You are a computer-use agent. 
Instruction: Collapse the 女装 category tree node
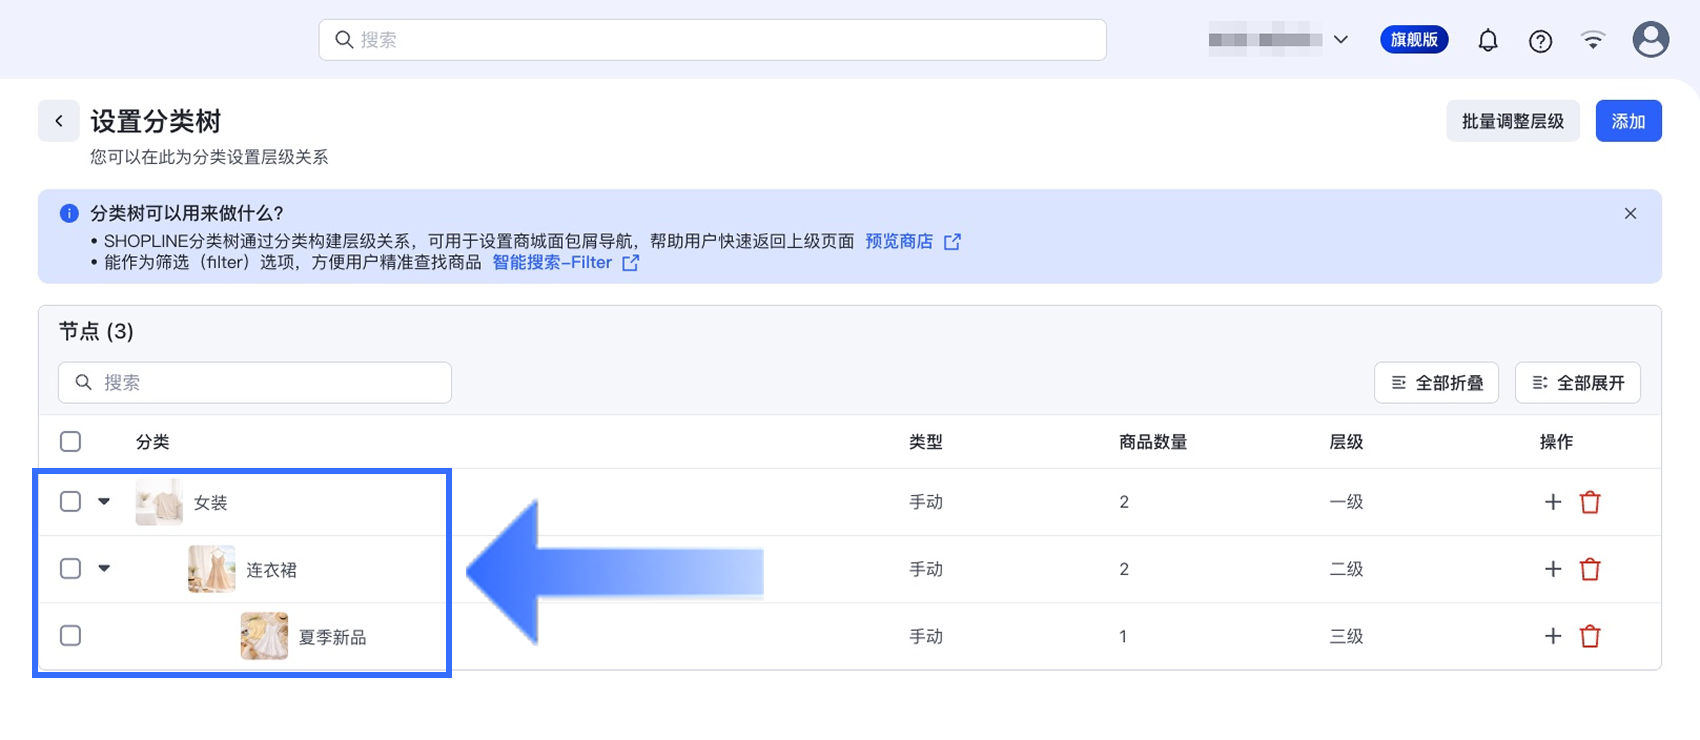tap(104, 502)
